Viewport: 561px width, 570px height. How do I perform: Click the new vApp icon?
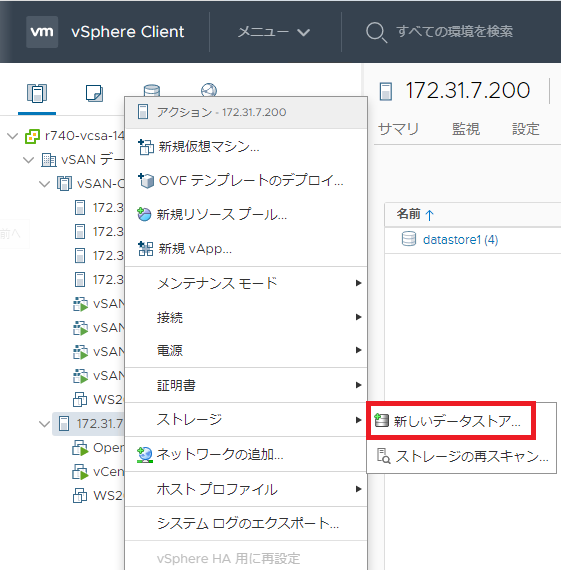tap(145, 249)
